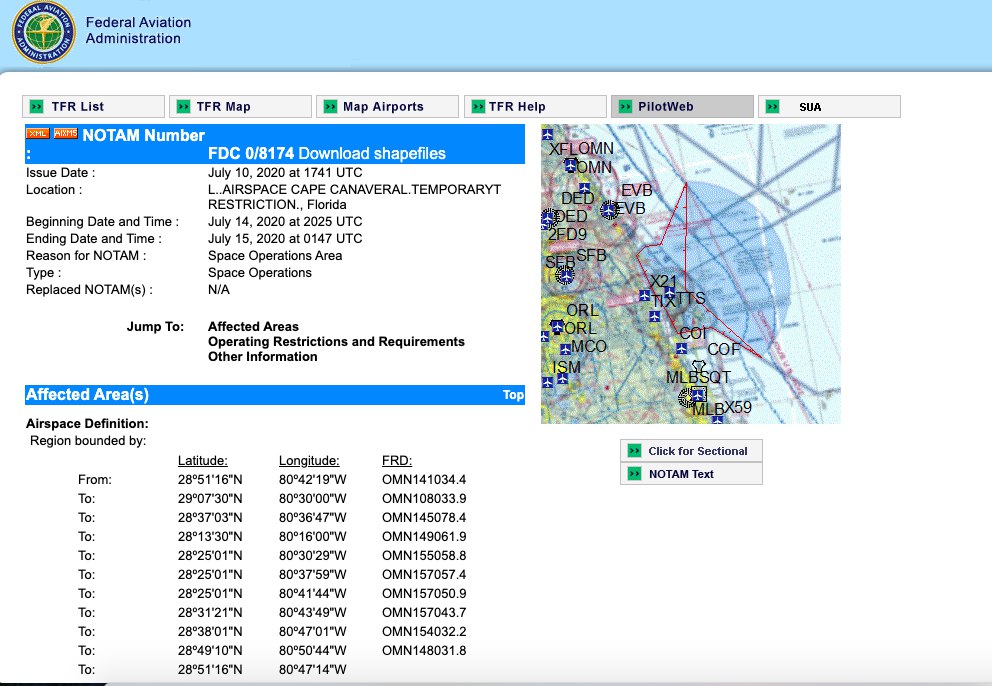Click Federal Aviation Administration title text
The image size is (992, 686).
(139, 30)
